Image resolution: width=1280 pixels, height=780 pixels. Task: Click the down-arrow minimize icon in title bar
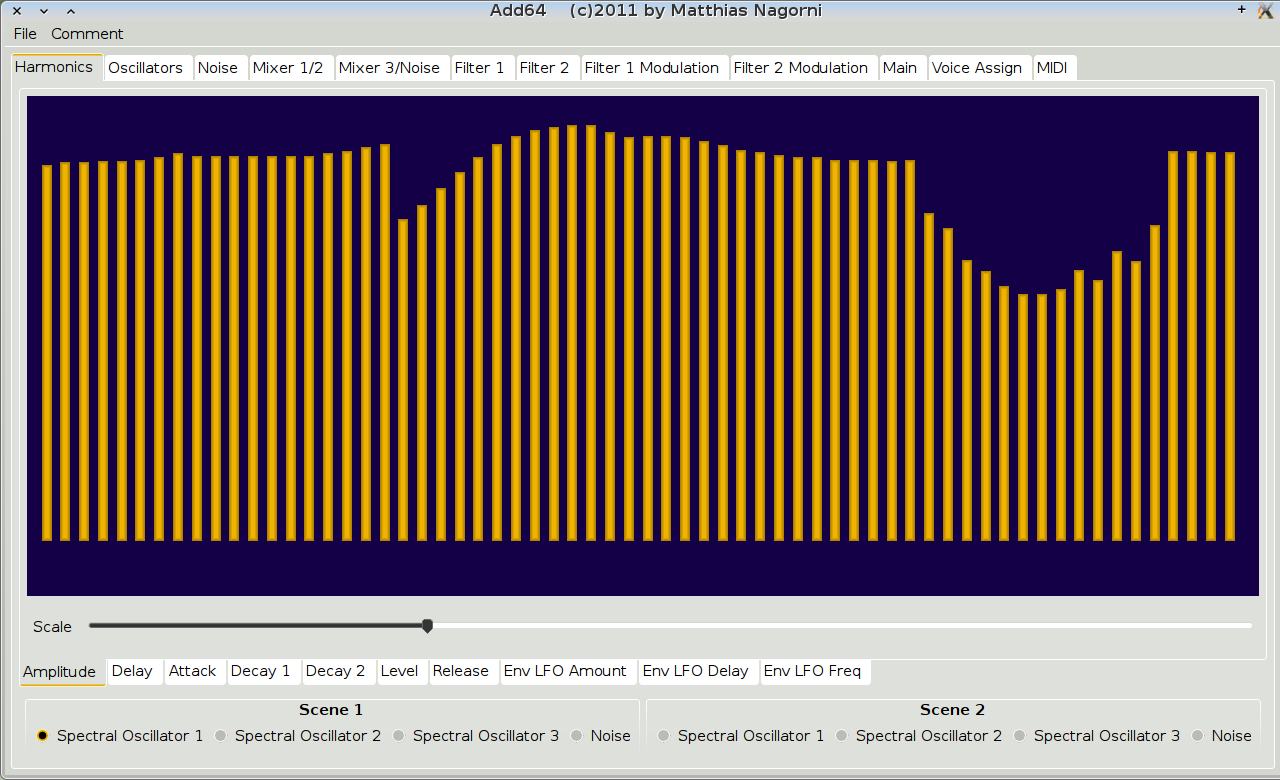tap(43, 11)
